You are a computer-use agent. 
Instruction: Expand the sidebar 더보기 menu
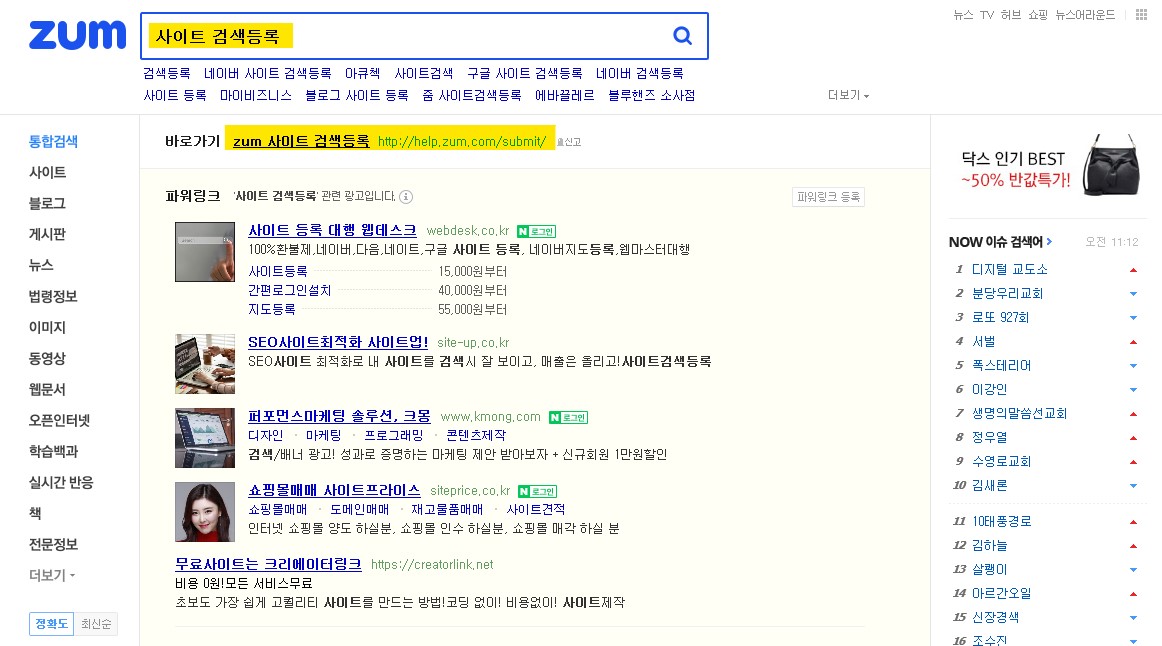click(x=52, y=575)
